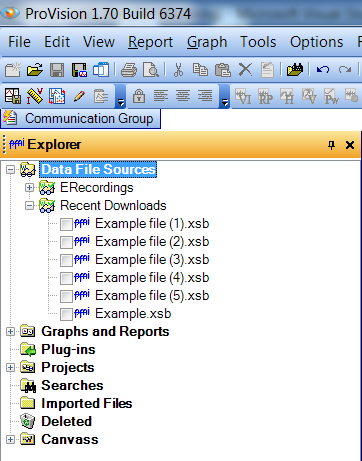The image size is (362, 461).
Task: Open the File menu
Action: click(19, 42)
